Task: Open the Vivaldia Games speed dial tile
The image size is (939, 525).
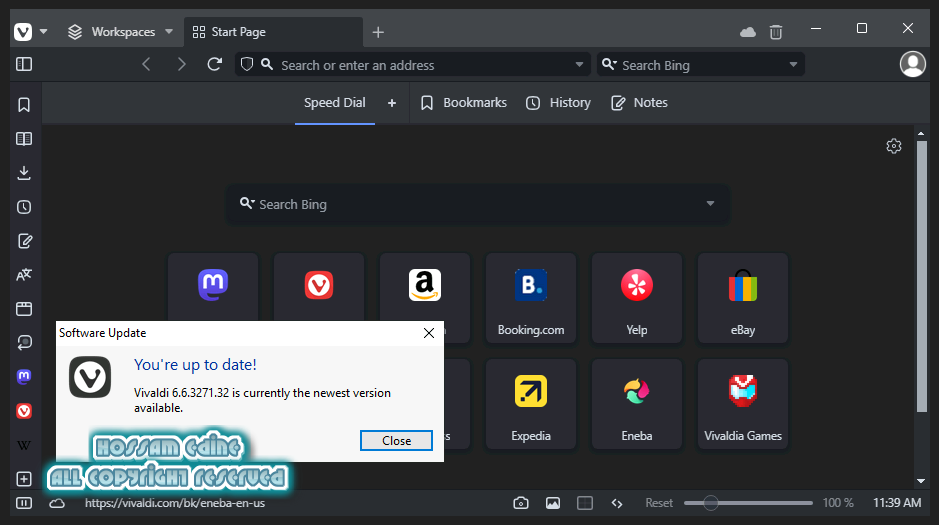Action: click(x=743, y=404)
